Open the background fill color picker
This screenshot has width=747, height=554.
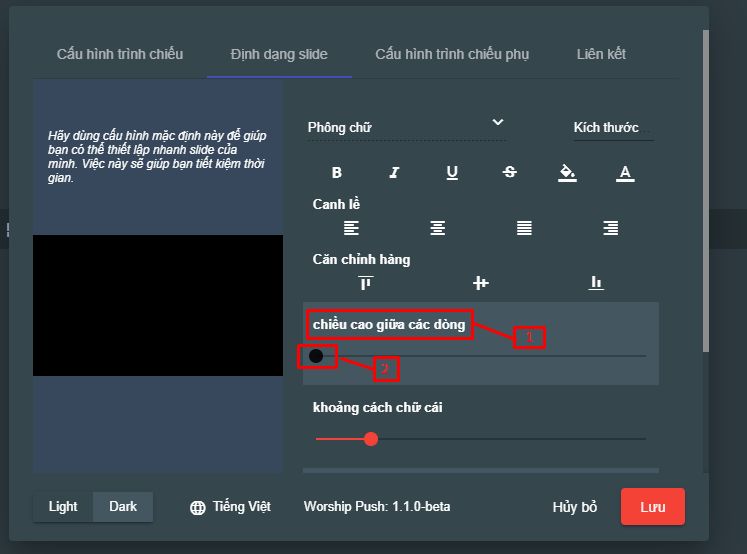[x=567, y=172]
